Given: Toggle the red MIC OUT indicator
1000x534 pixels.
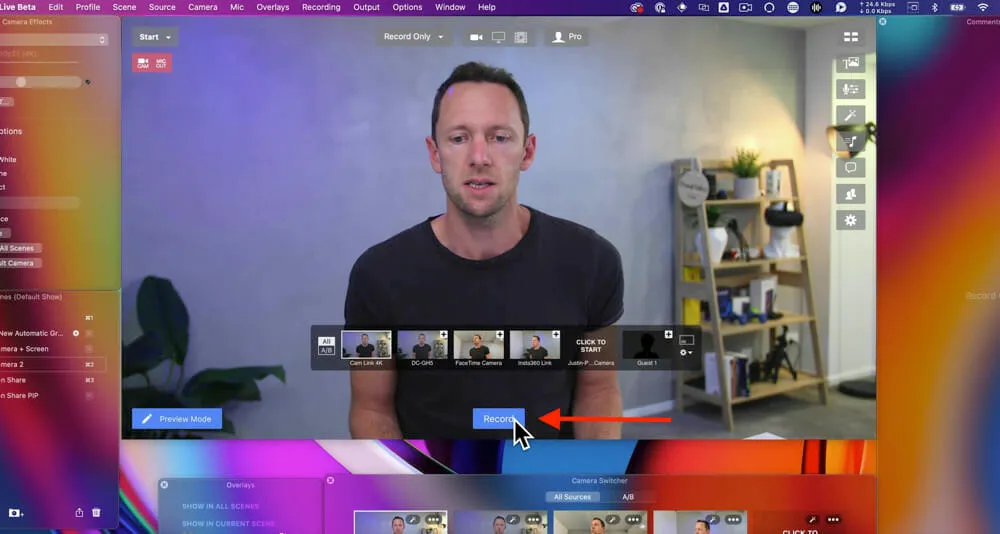Looking at the screenshot, I should [x=161, y=63].
